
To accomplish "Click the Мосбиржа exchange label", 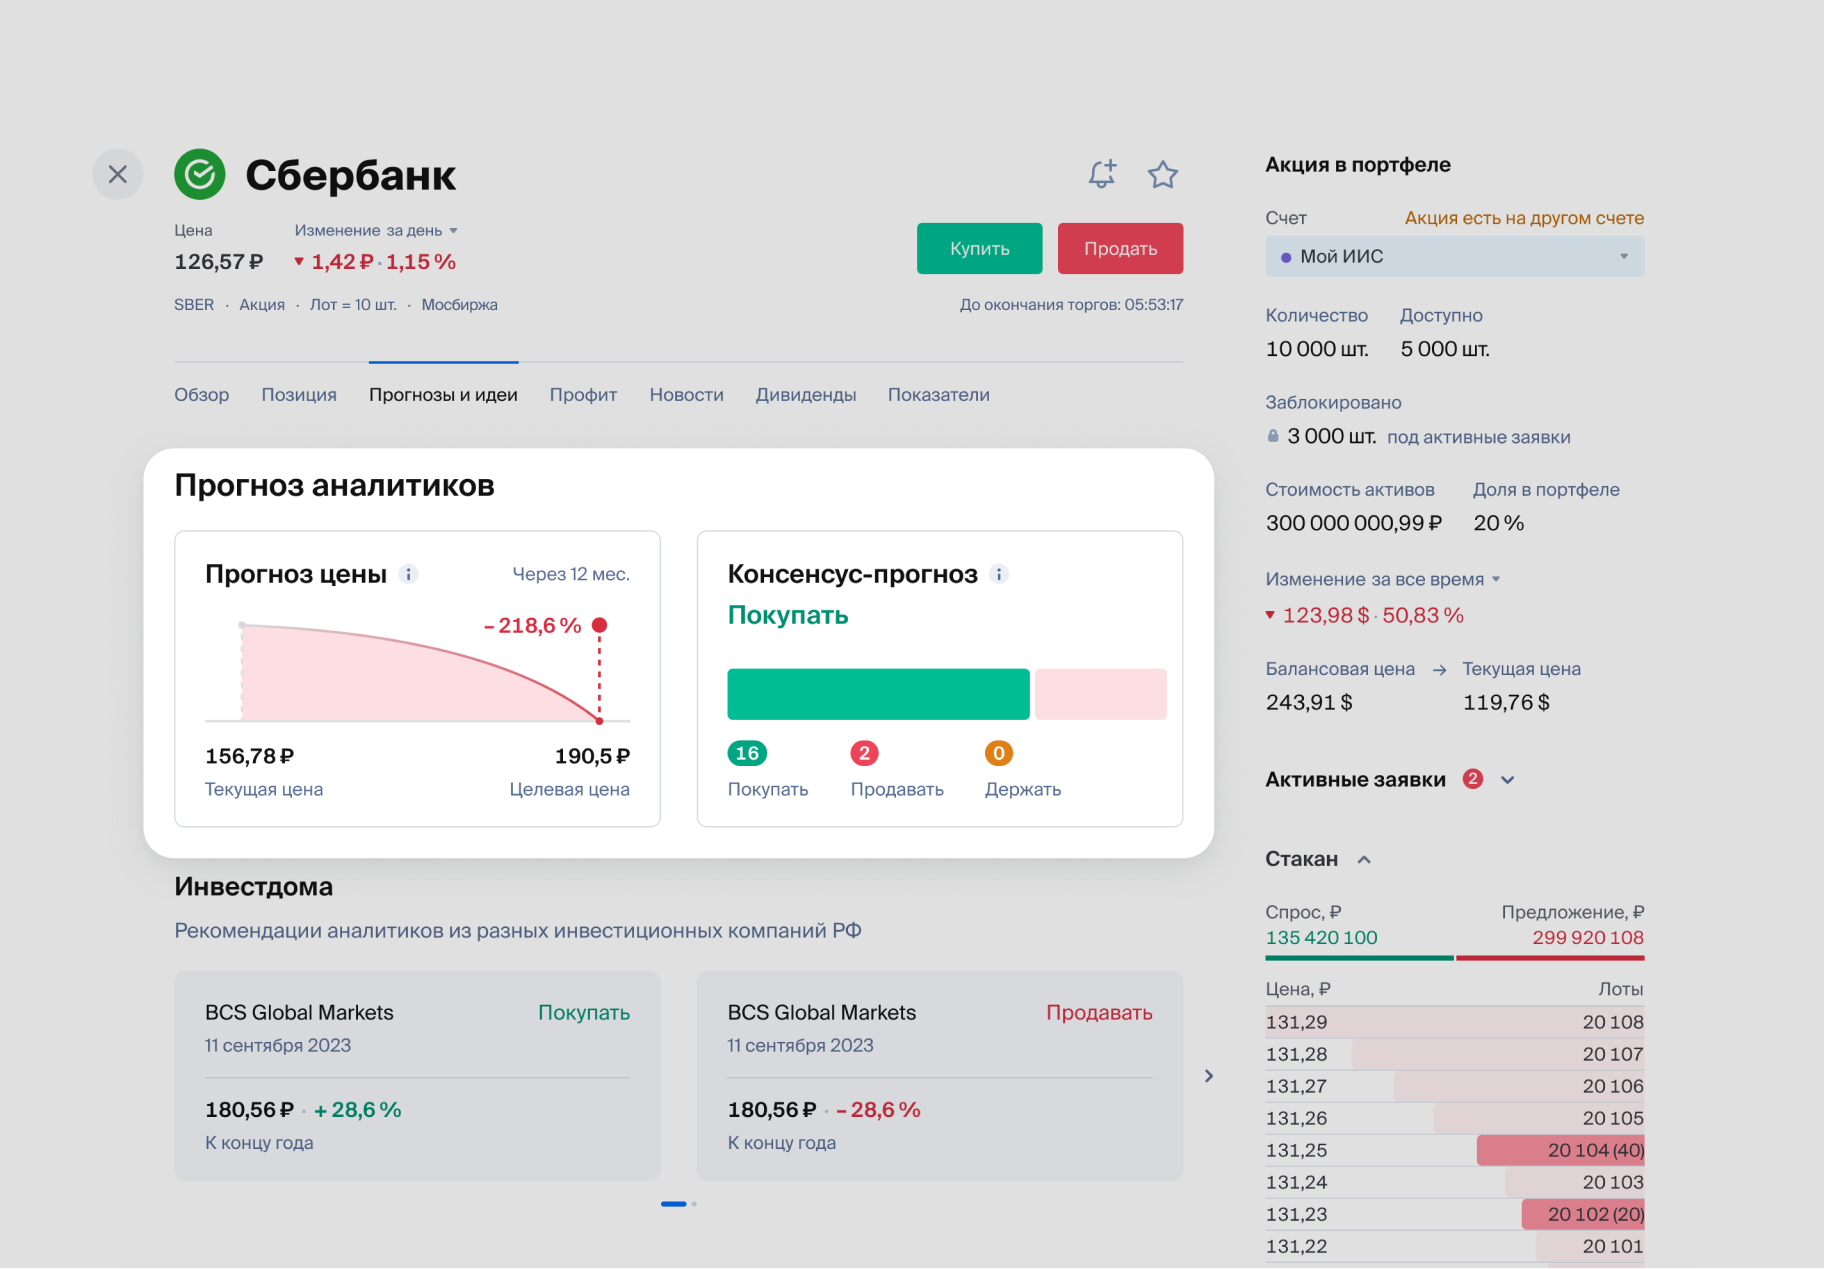I will pyautogui.click(x=460, y=305).
